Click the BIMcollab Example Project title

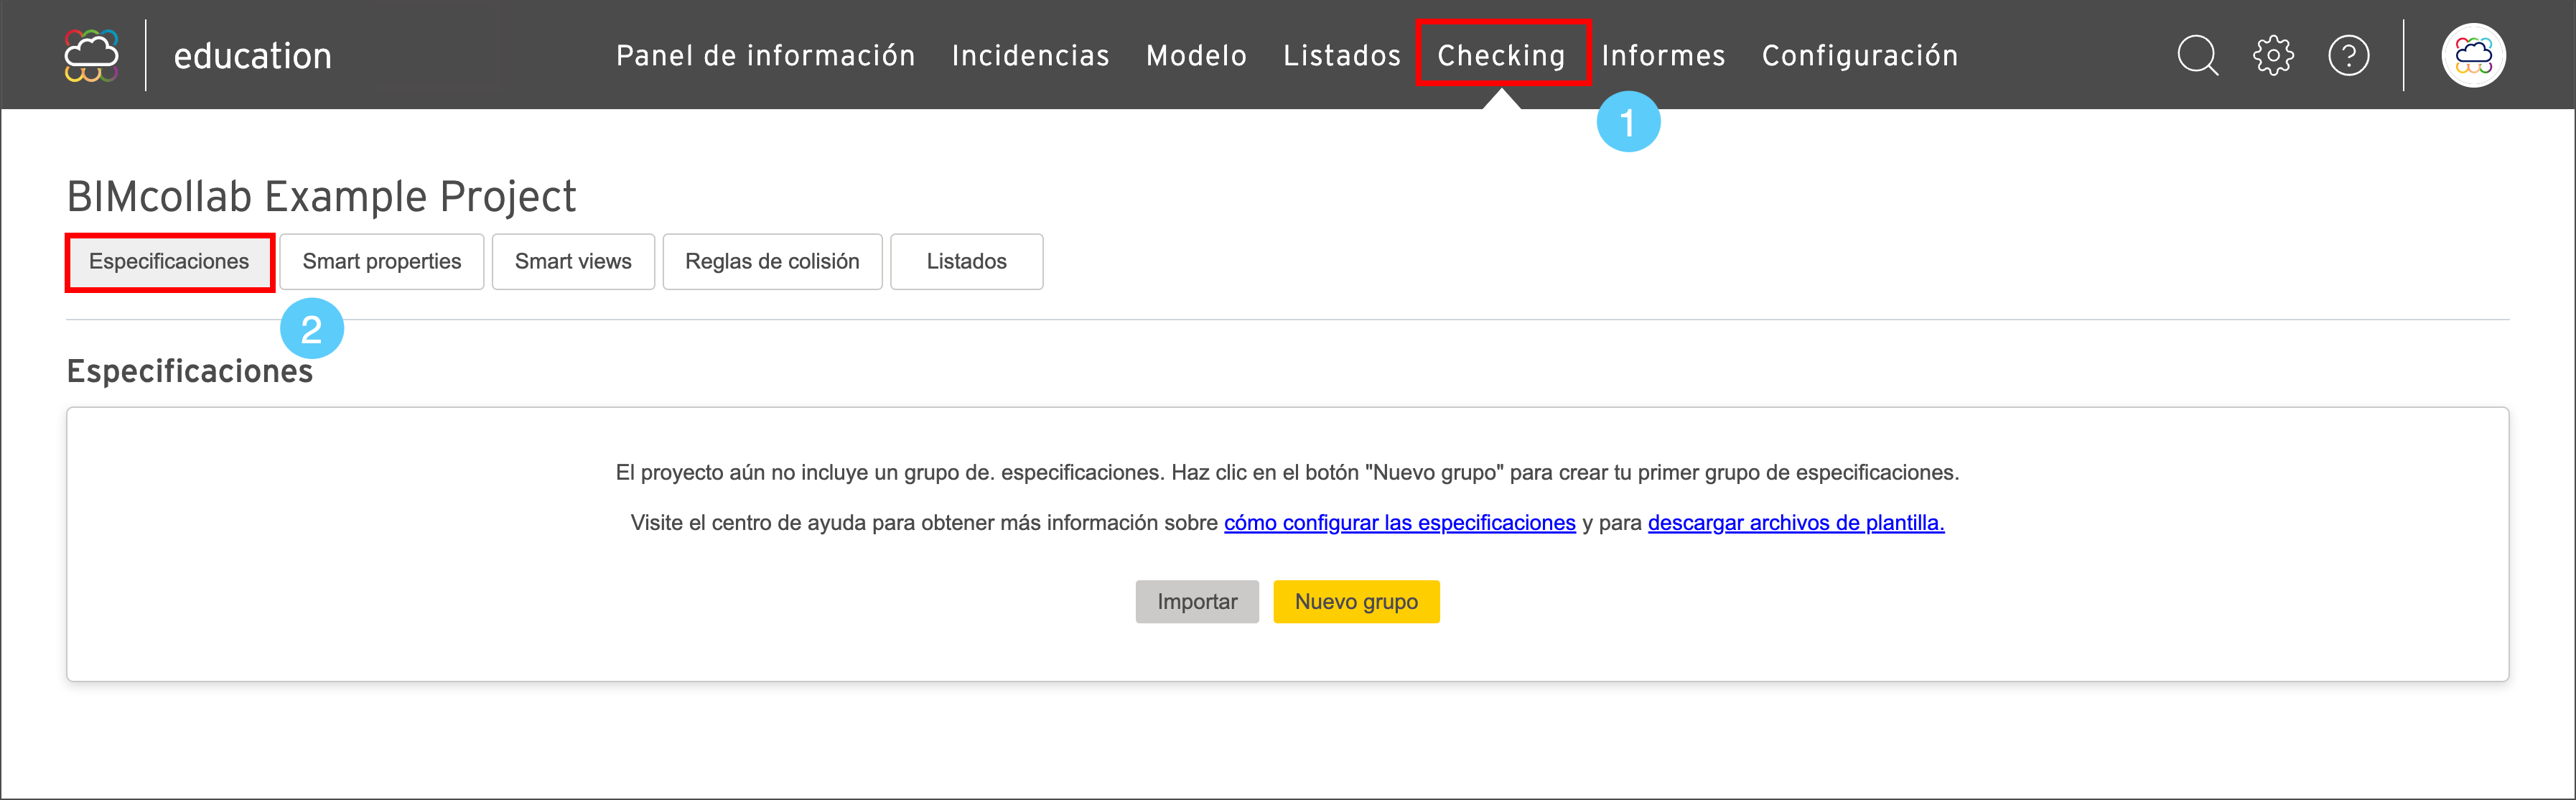tap(321, 196)
